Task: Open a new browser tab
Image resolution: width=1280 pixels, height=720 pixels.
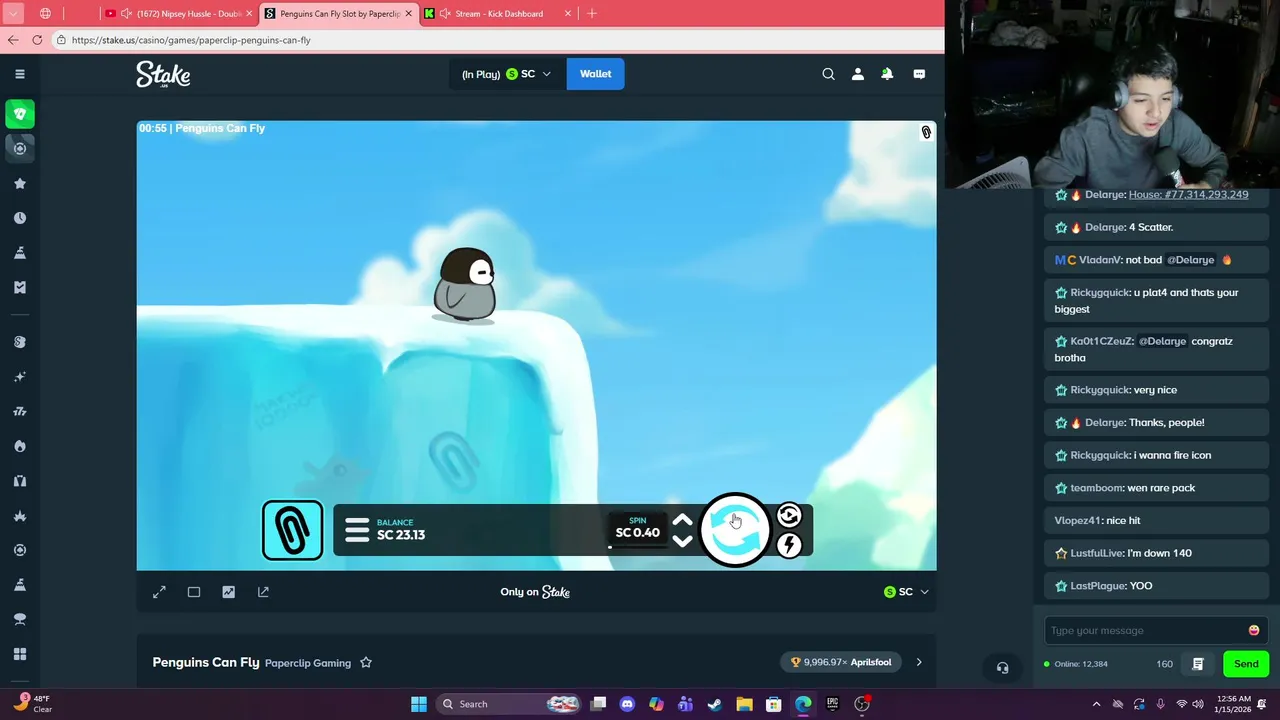Action: 592,14
